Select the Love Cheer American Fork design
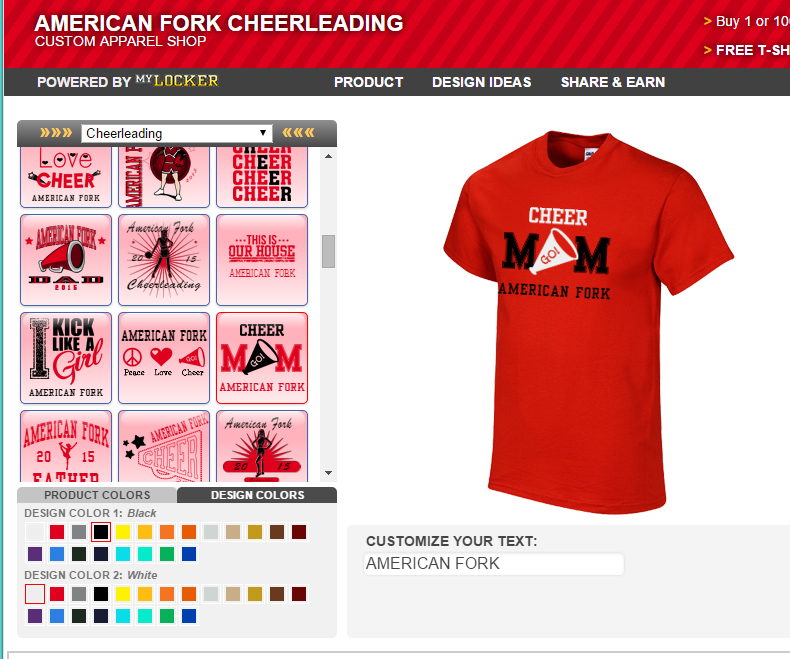790x659 pixels. tap(66, 177)
